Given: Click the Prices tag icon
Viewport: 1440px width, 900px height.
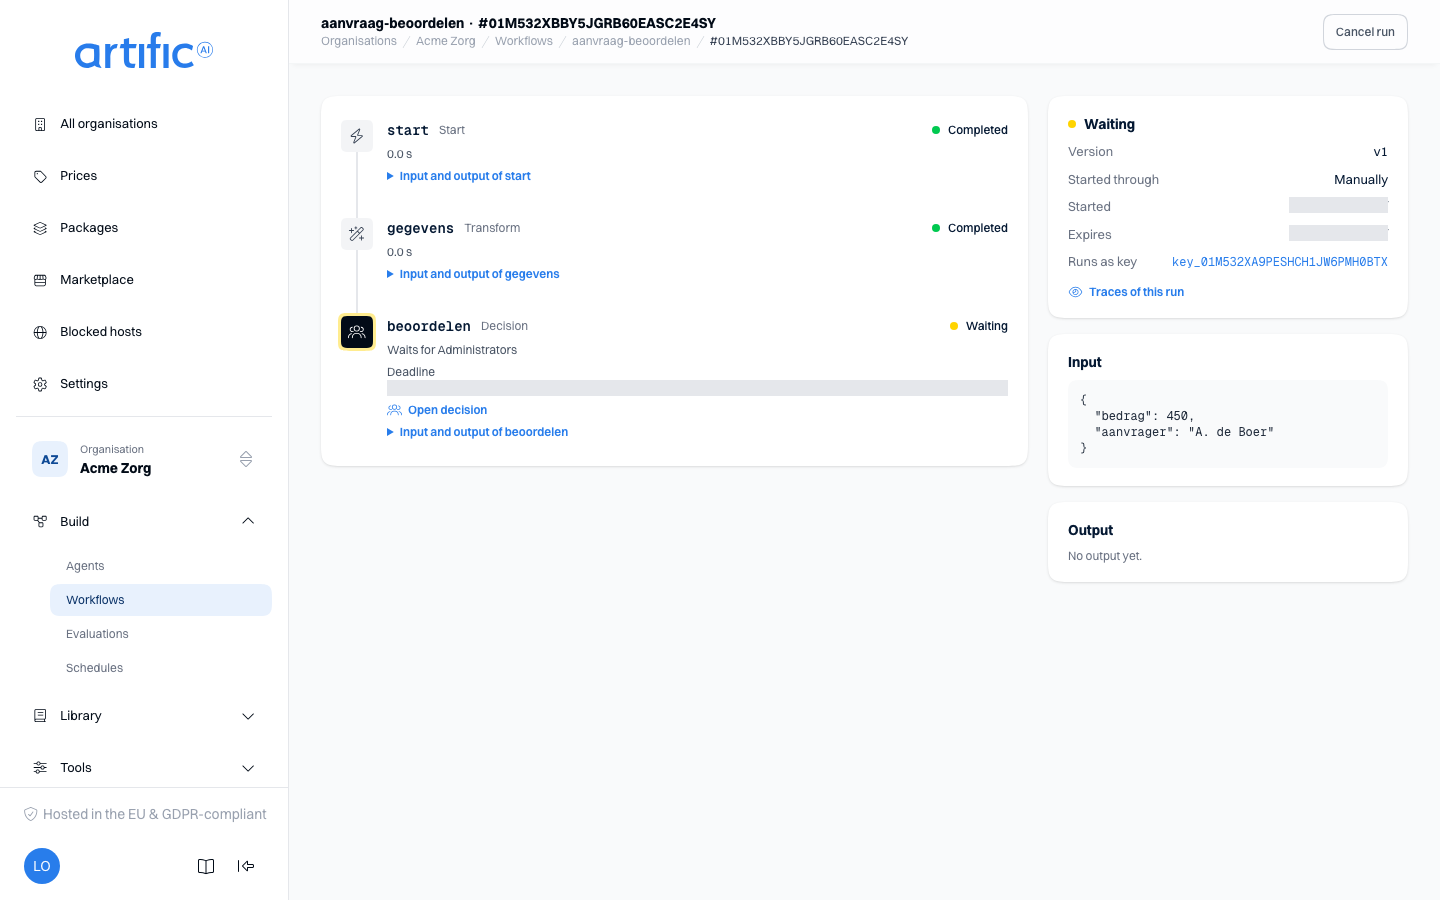Looking at the screenshot, I should [x=40, y=176].
